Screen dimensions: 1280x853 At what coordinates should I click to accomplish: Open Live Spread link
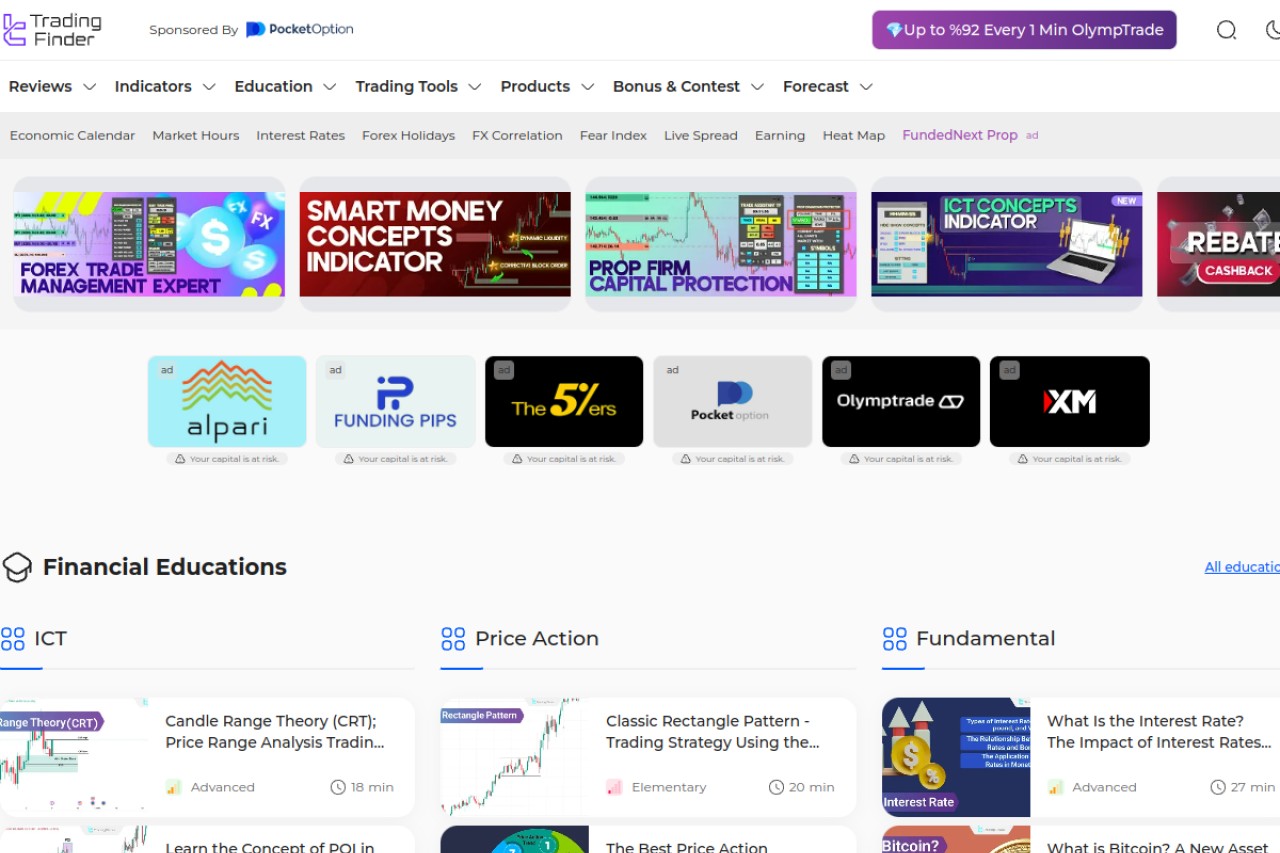point(700,135)
